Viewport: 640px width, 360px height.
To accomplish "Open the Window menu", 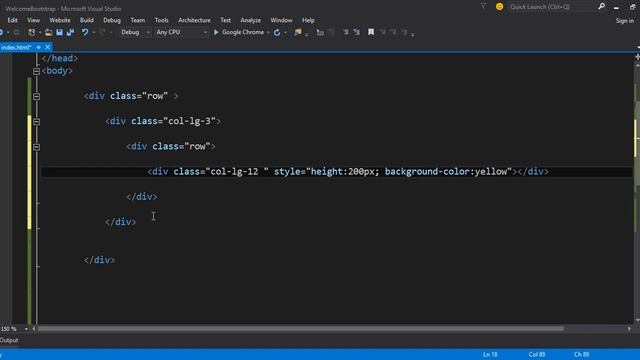I will (281, 20).
